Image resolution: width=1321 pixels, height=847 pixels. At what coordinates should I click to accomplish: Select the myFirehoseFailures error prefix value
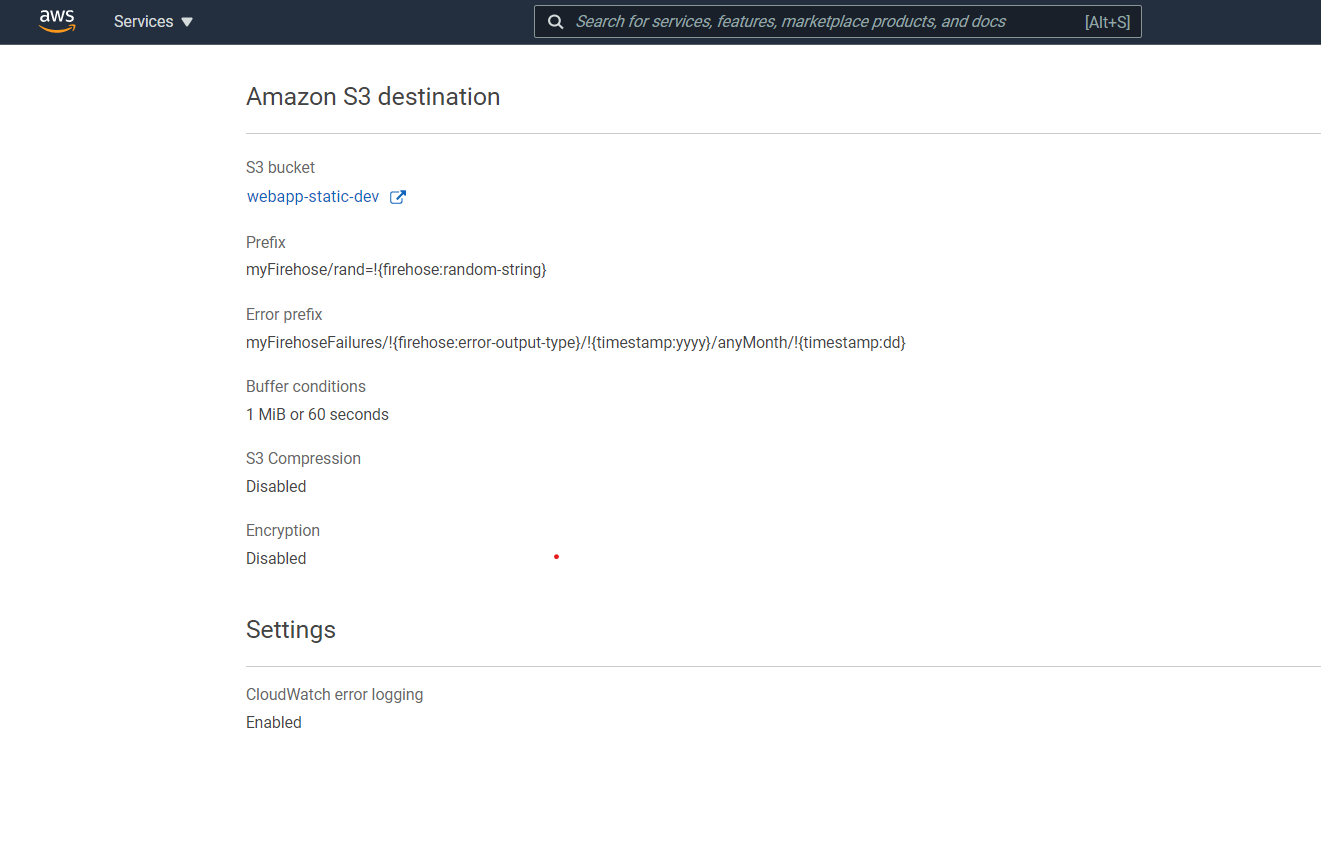[576, 342]
